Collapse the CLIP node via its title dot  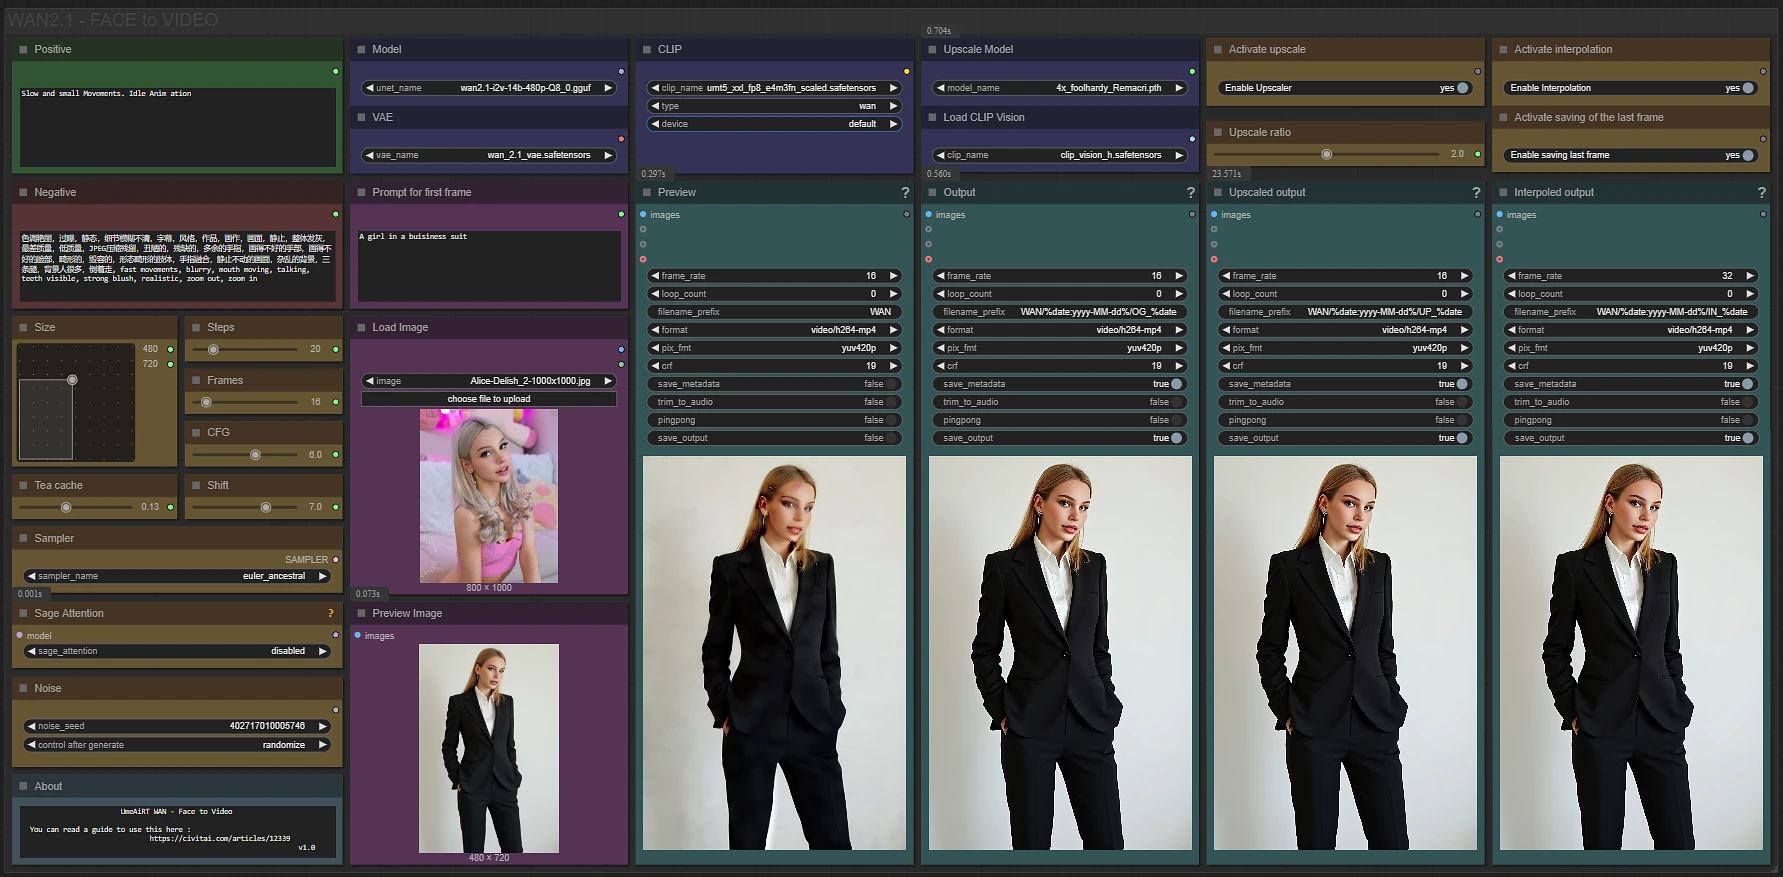pos(647,49)
